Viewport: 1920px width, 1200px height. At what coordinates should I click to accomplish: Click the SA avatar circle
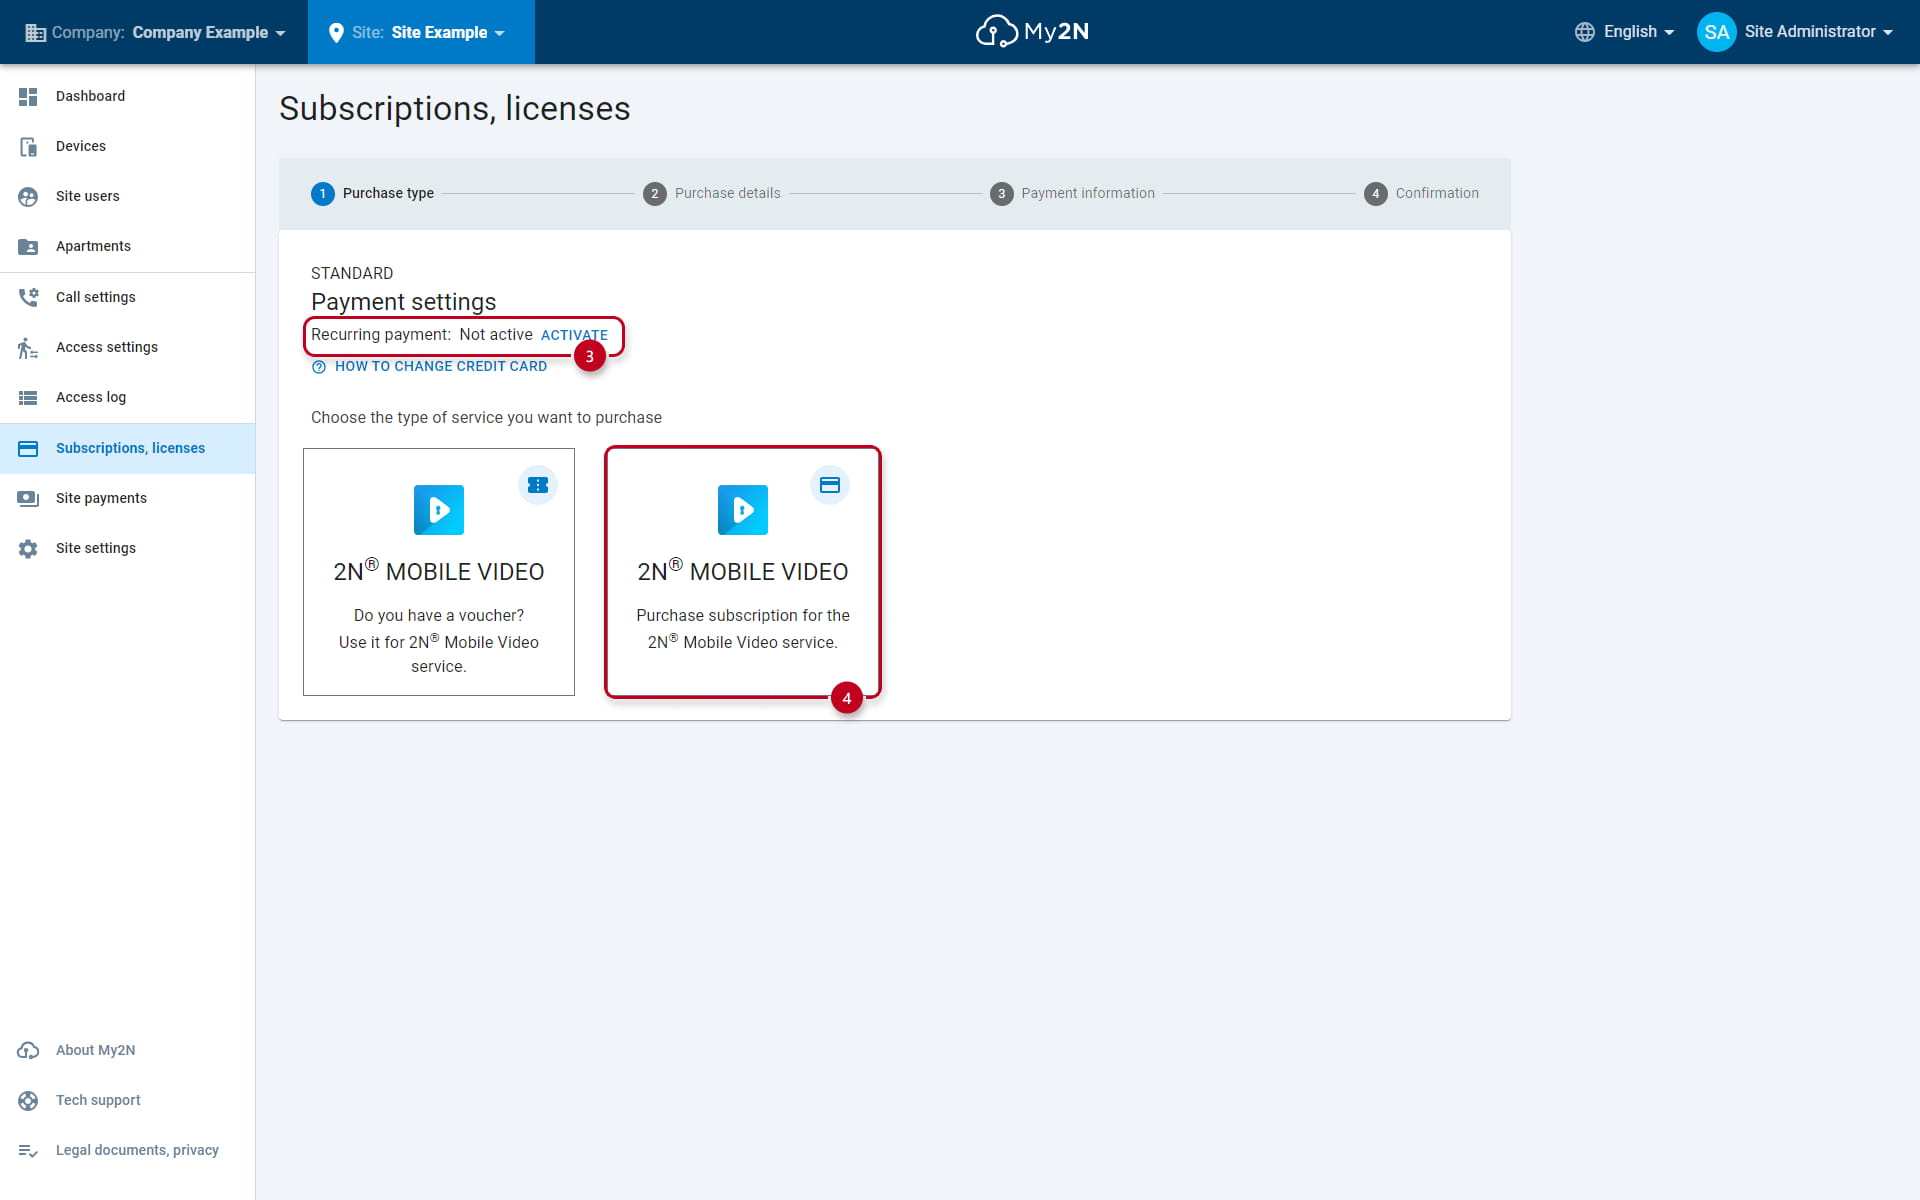tap(1716, 32)
